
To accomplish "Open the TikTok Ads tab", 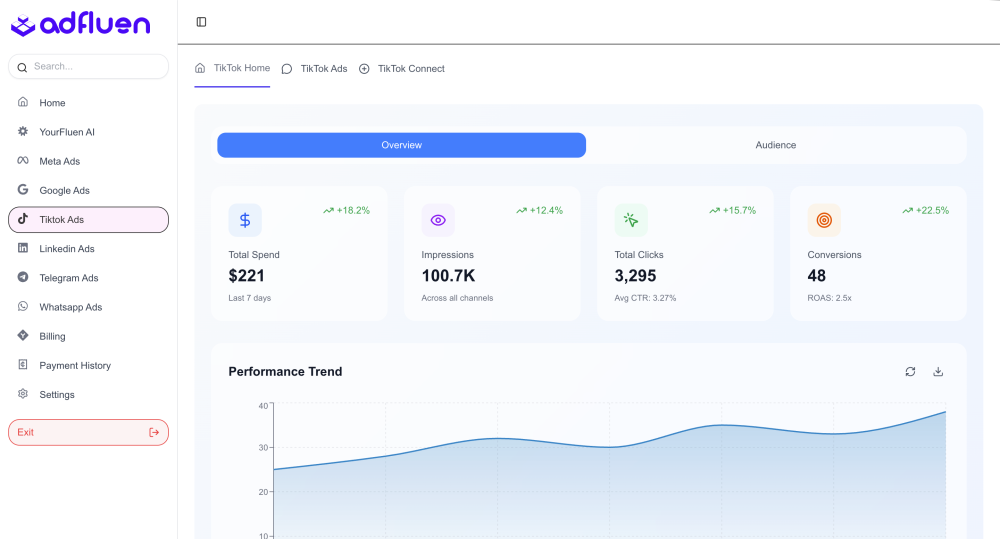I will [x=315, y=69].
